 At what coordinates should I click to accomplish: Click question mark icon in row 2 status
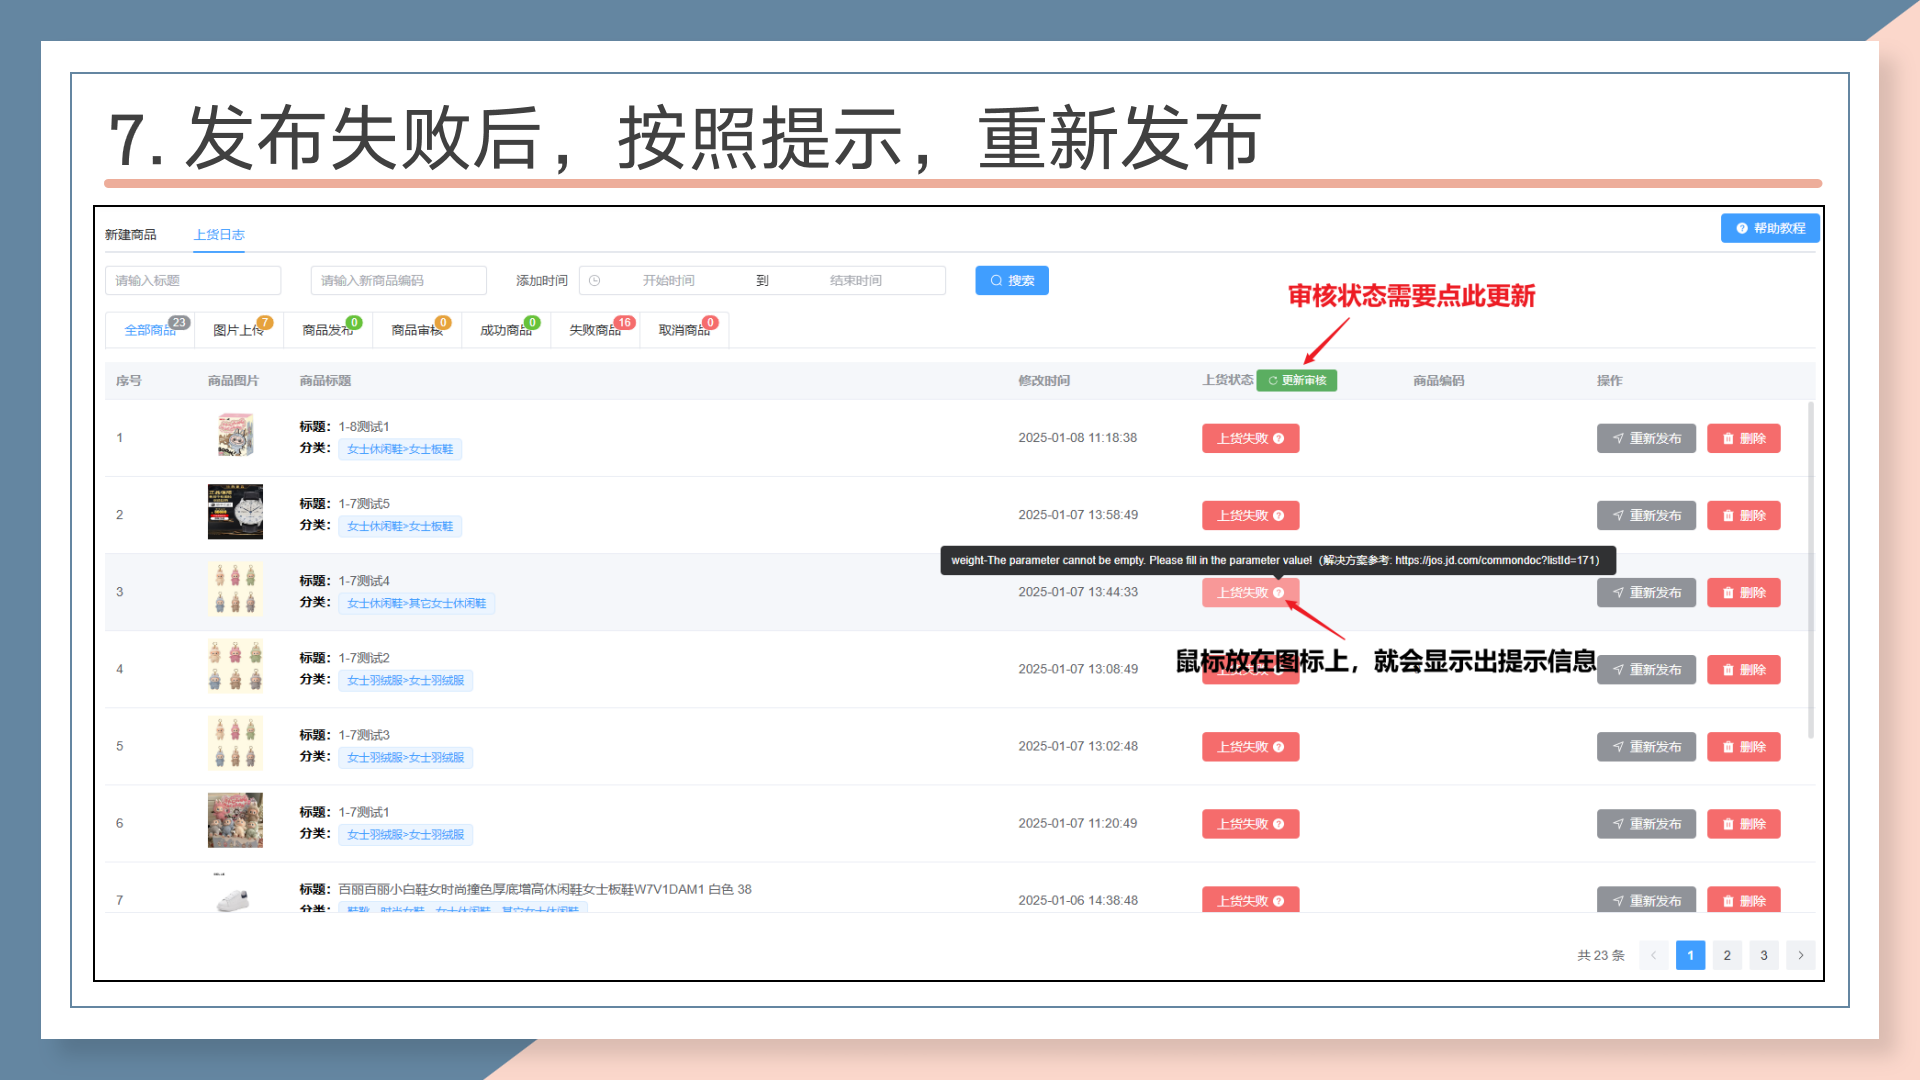[1278, 516]
